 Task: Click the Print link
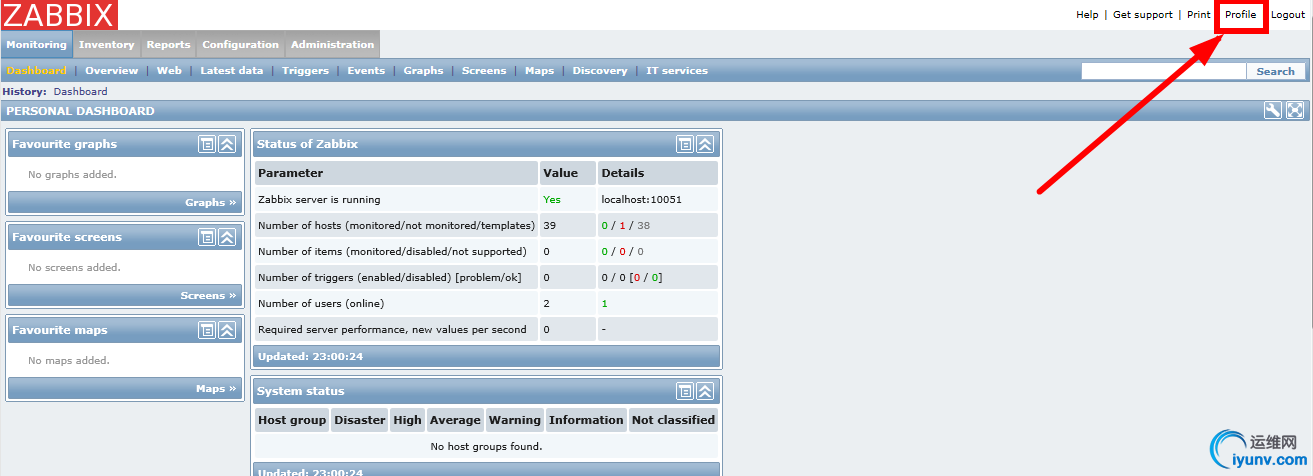[x=1199, y=15]
